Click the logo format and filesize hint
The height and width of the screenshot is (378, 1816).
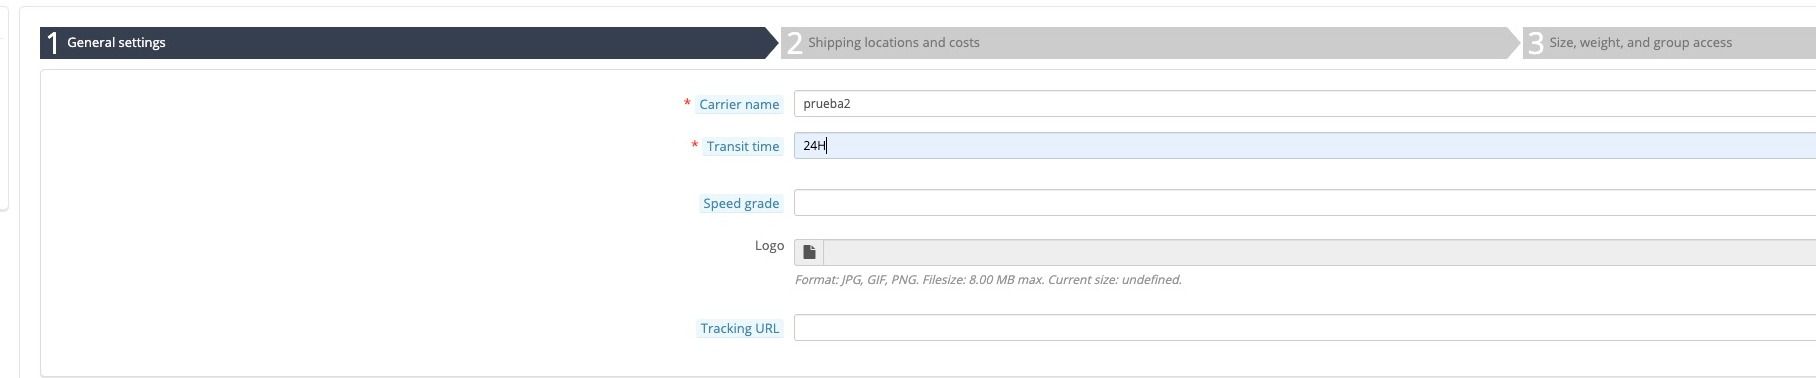pyautogui.click(x=988, y=280)
